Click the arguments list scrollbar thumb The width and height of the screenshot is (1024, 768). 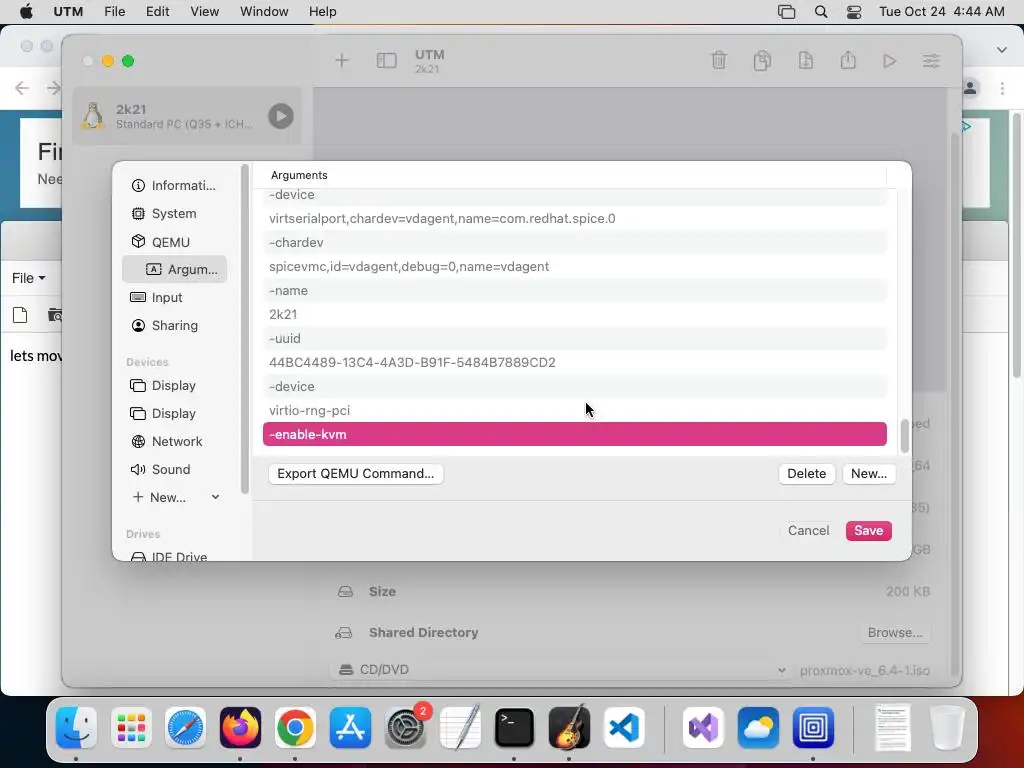[x=904, y=436]
